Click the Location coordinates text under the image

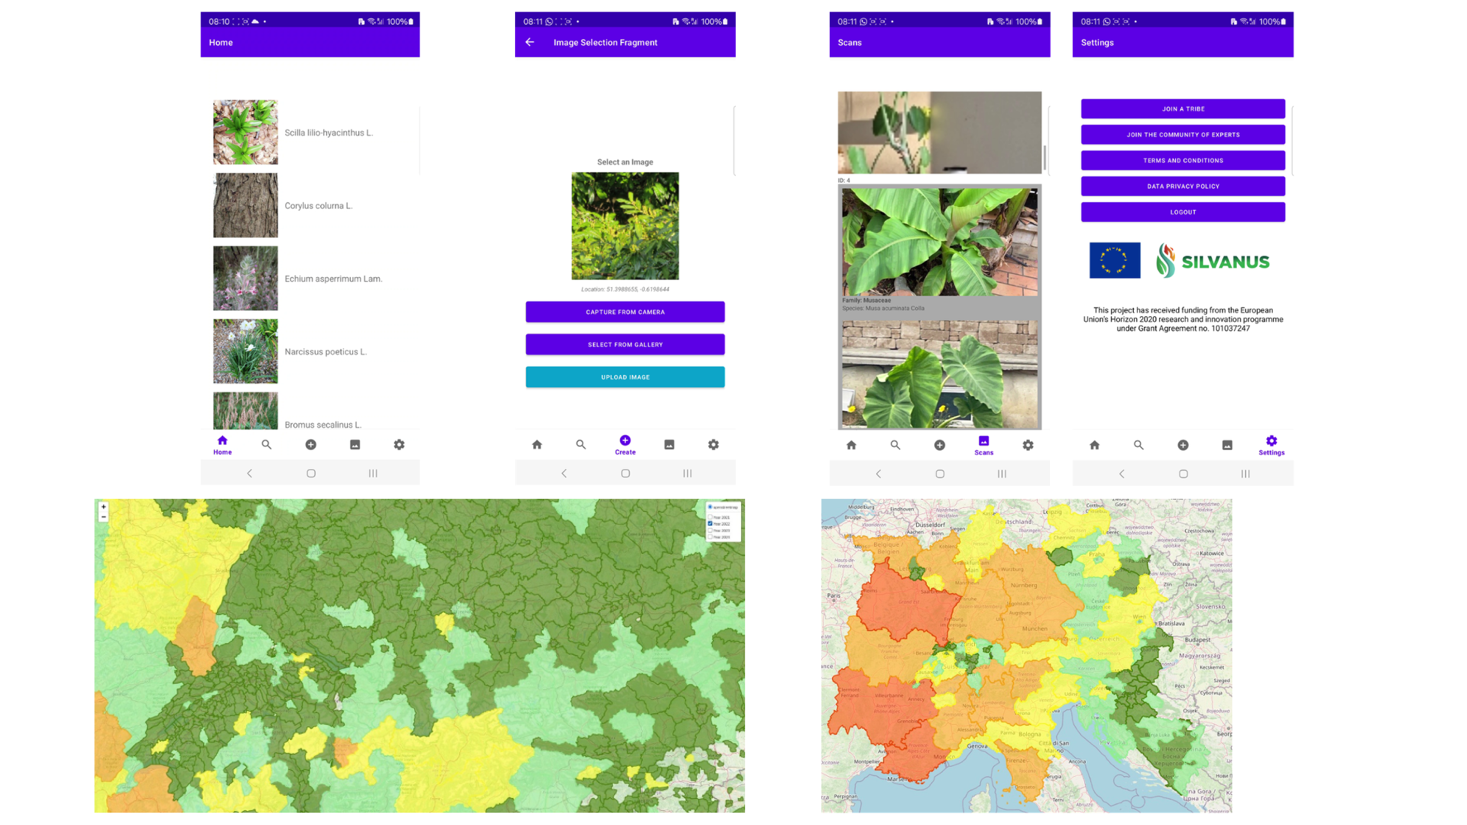[x=625, y=290]
